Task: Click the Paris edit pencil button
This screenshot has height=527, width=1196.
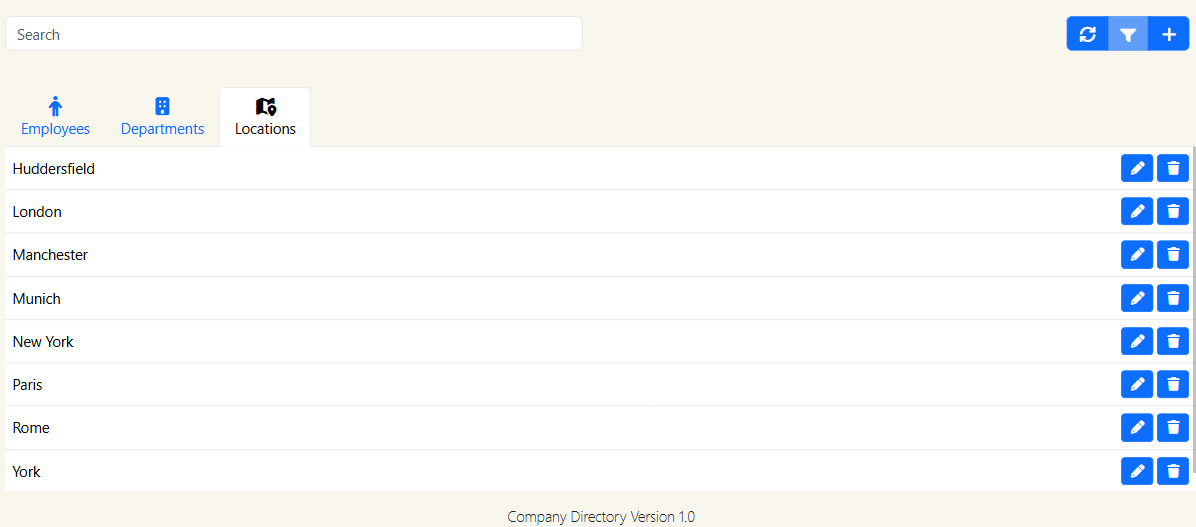Action: click(x=1137, y=385)
